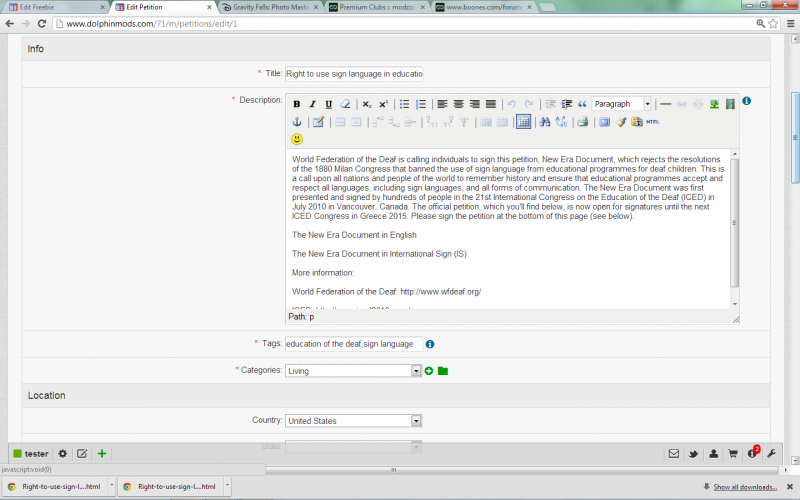Click the remove formatting eraser icon
This screenshot has width=800, height=500.
(x=345, y=104)
